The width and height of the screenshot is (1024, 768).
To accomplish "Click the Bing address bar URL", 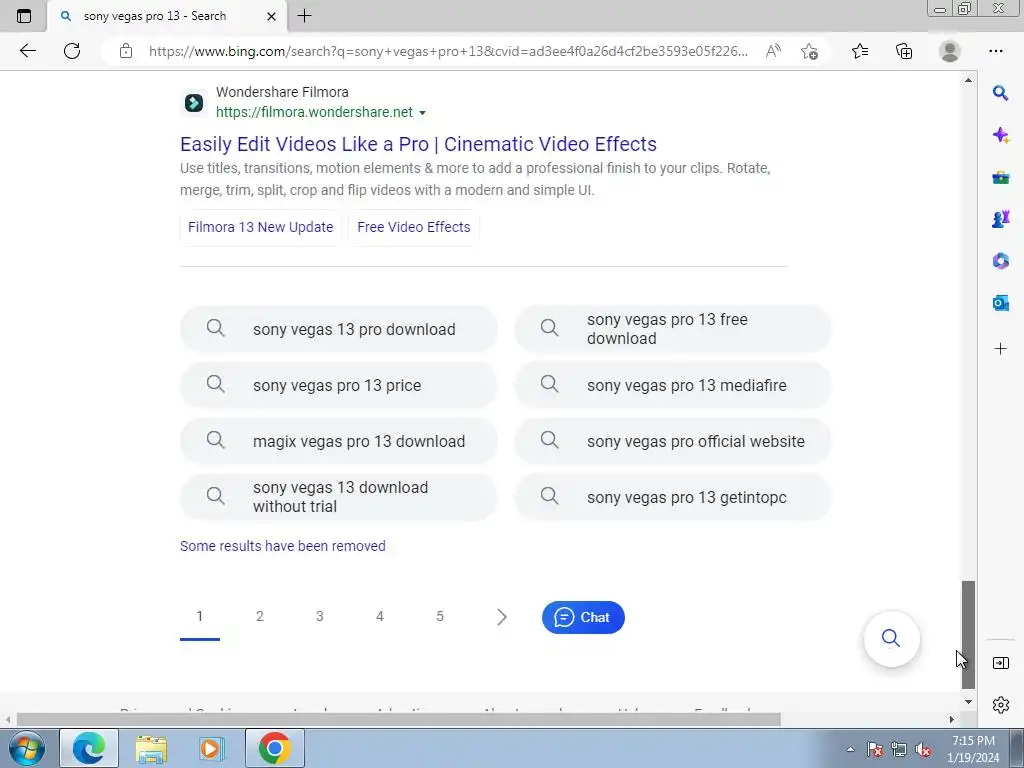I will click(x=448, y=51).
